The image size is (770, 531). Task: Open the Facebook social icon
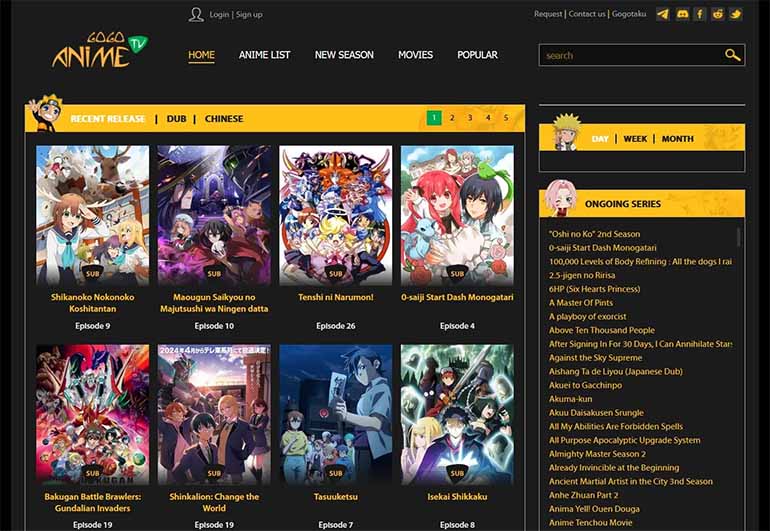coord(700,14)
